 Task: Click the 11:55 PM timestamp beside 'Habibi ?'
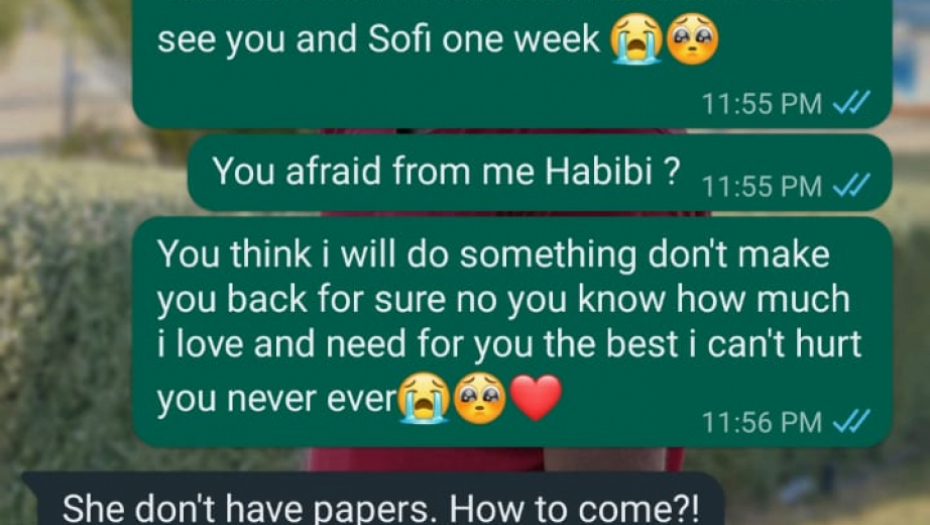pos(762,186)
